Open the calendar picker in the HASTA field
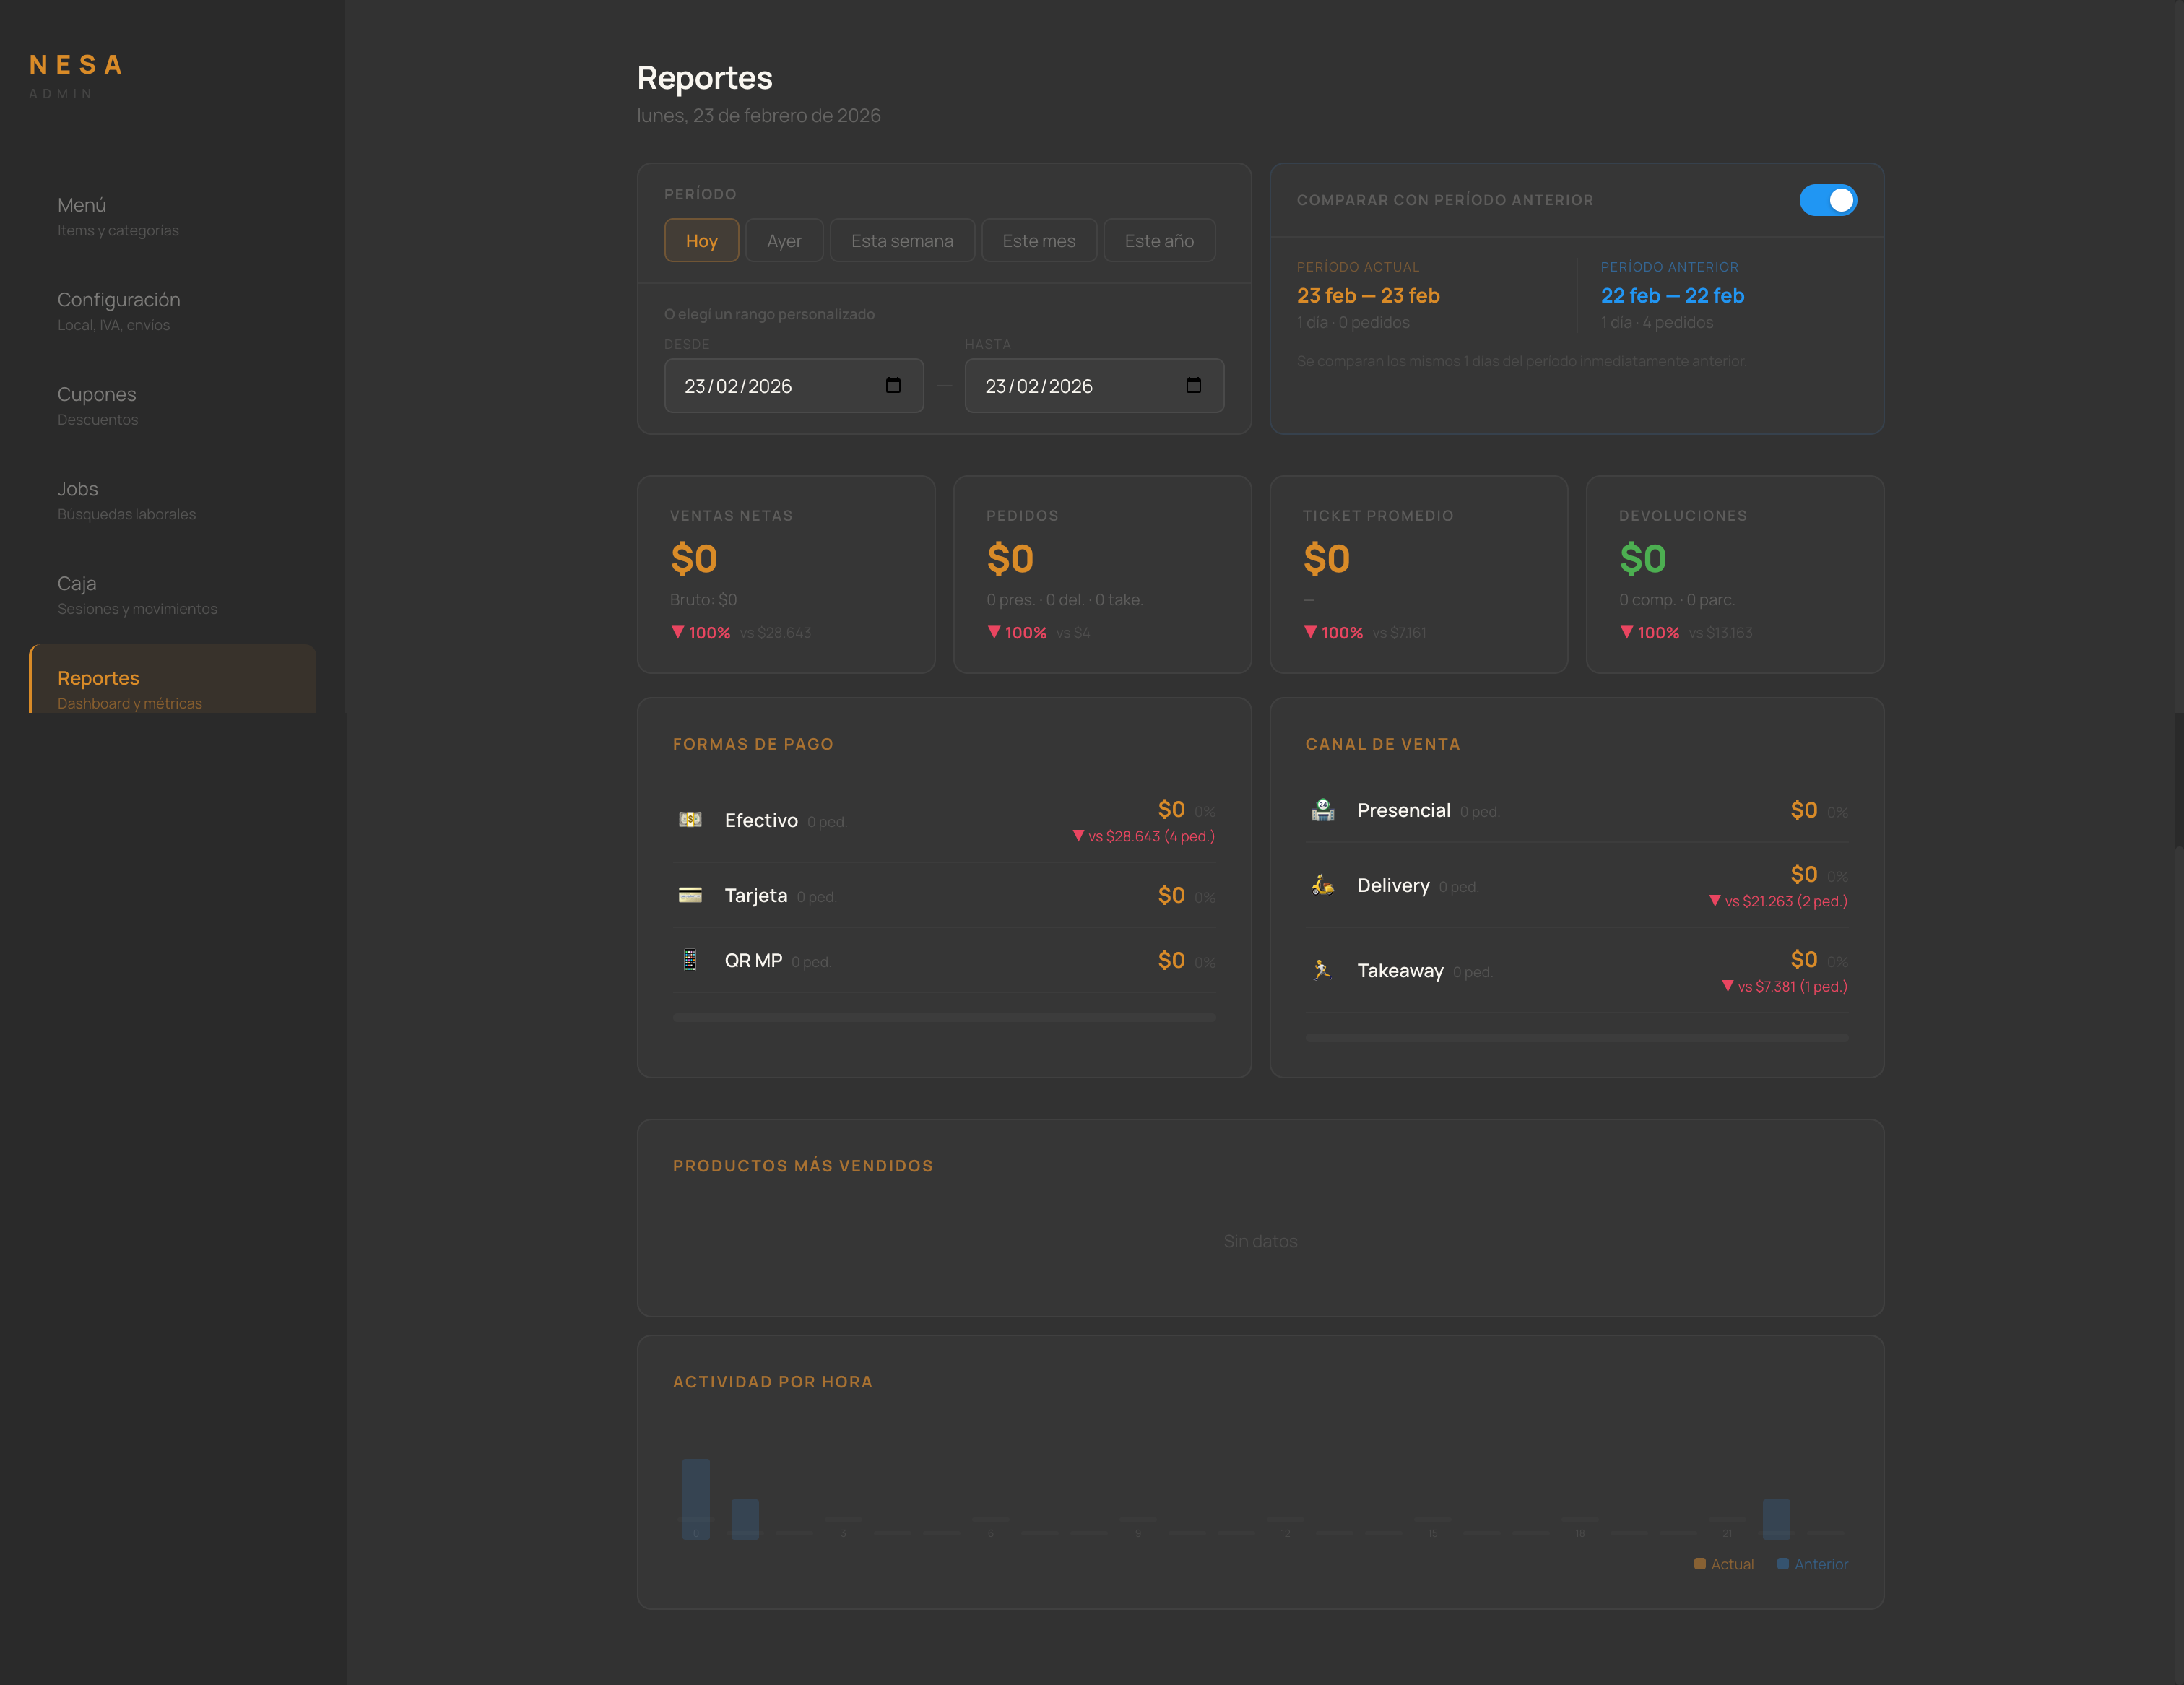 [x=1194, y=385]
